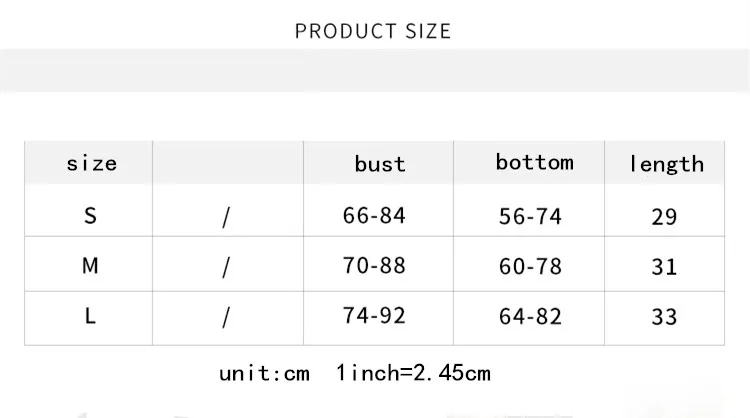
Task: Click the length column header
Action: click(666, 164)
